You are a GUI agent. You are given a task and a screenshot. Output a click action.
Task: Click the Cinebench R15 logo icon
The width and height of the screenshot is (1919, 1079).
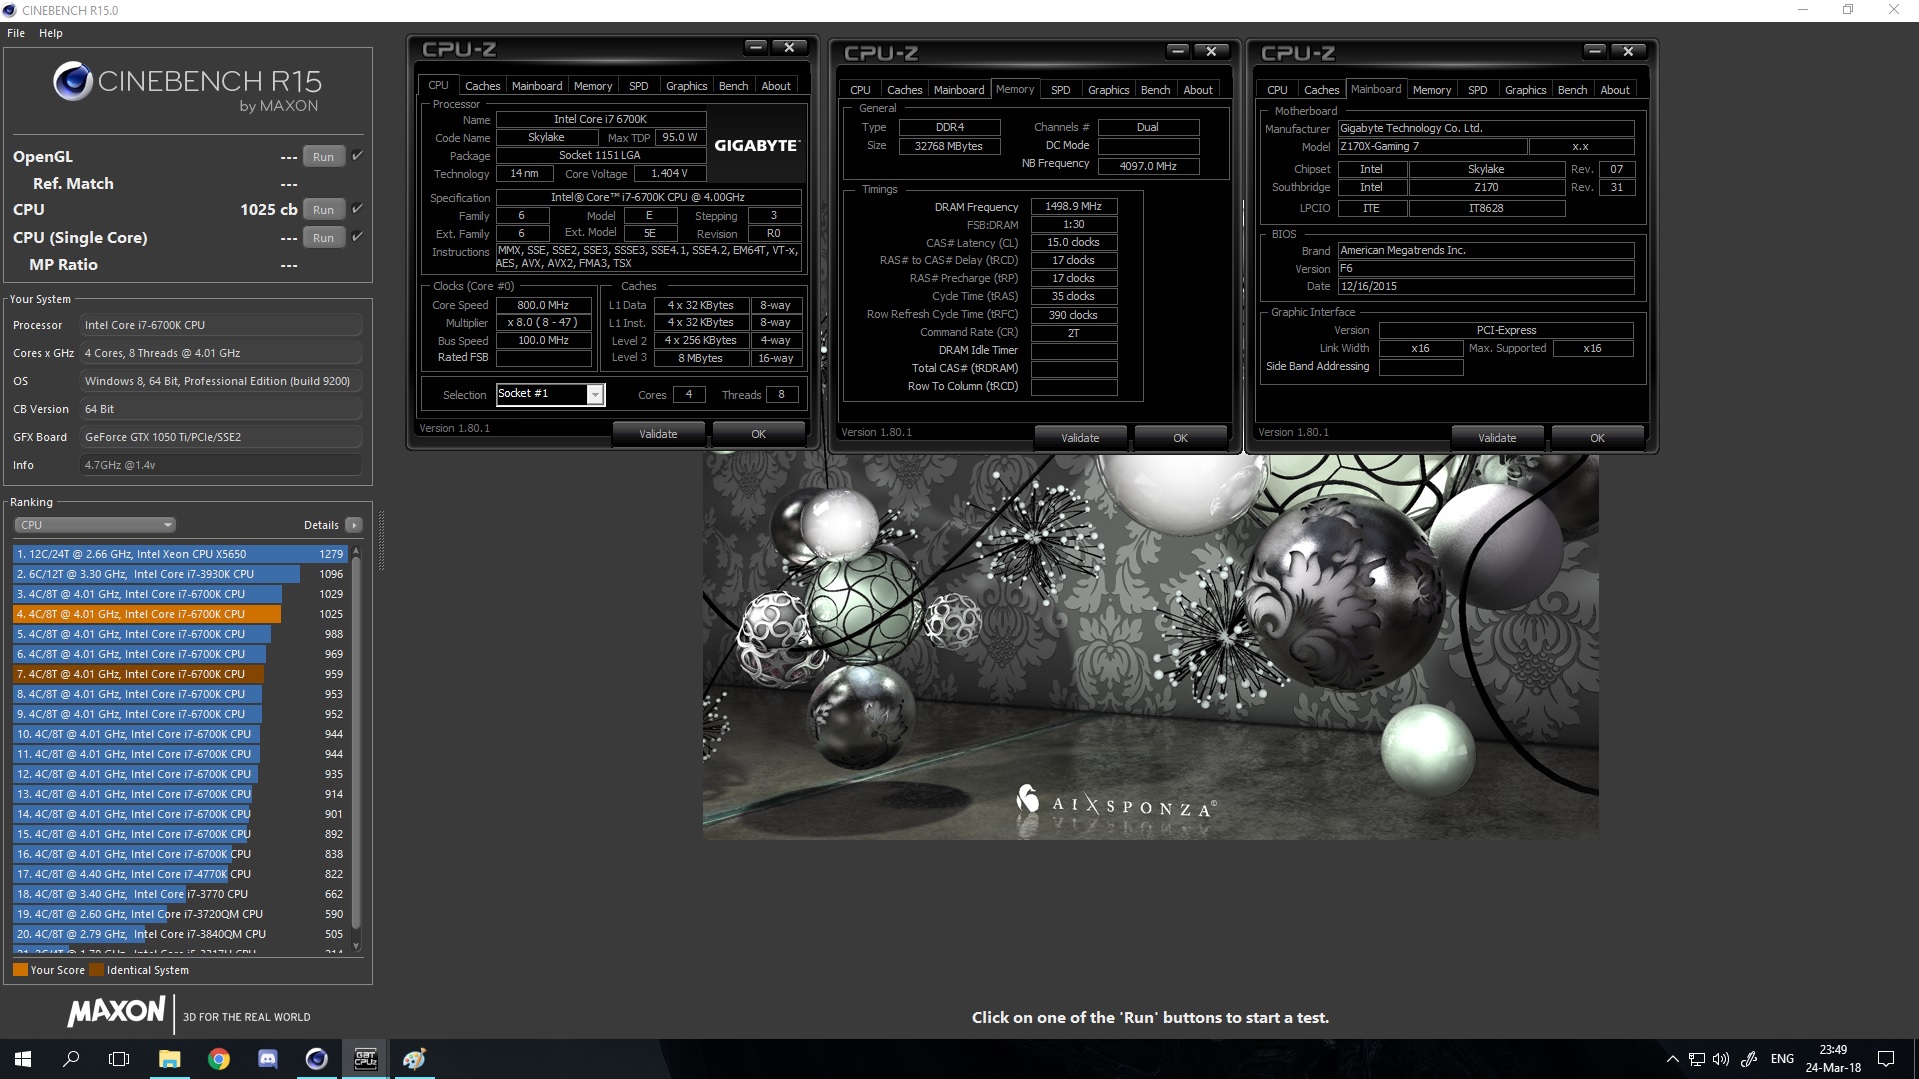point(73,81)
